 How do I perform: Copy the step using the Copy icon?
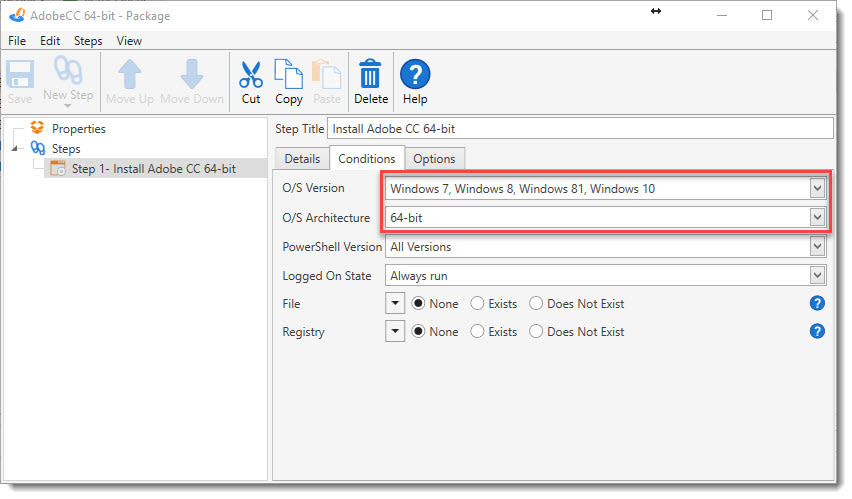(x=289, y=74)
